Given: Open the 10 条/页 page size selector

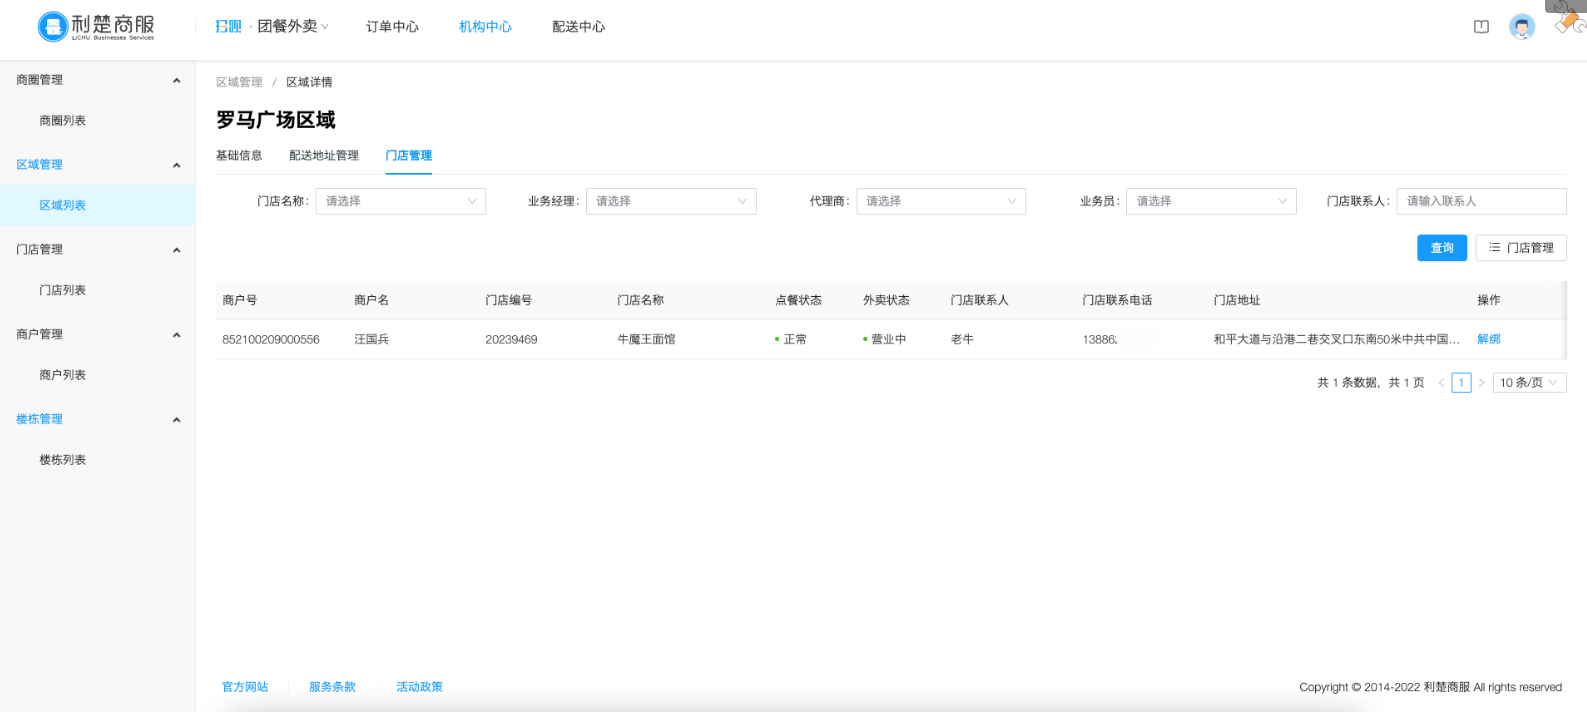Looking at the screenshot, I should point(1528,383).
